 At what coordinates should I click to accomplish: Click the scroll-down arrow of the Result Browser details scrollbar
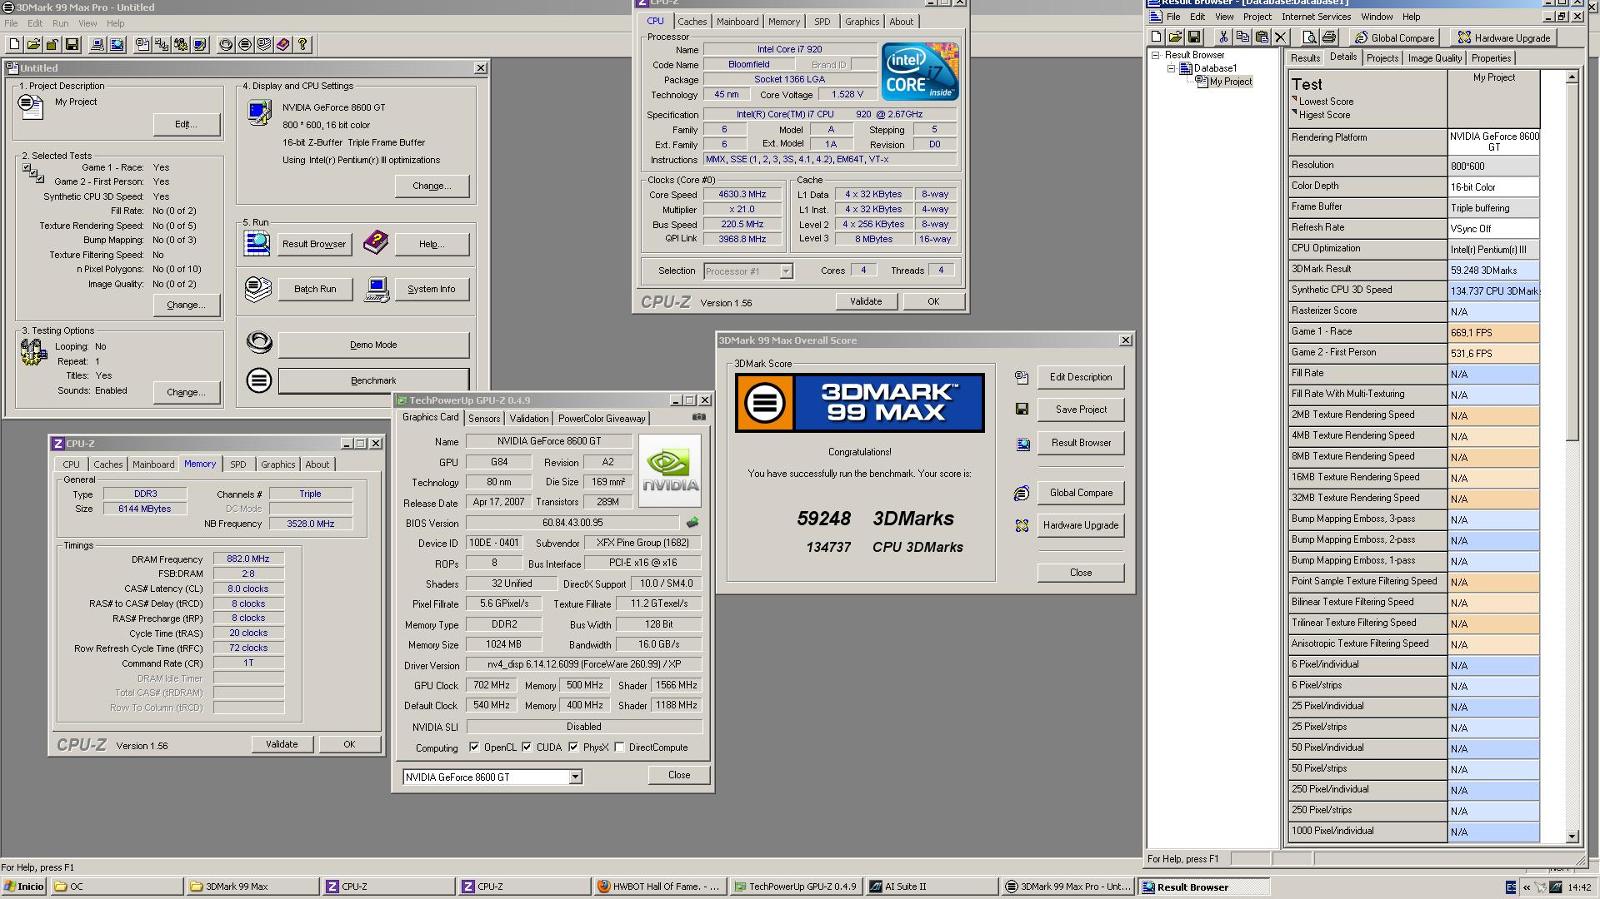(1572, 835)
